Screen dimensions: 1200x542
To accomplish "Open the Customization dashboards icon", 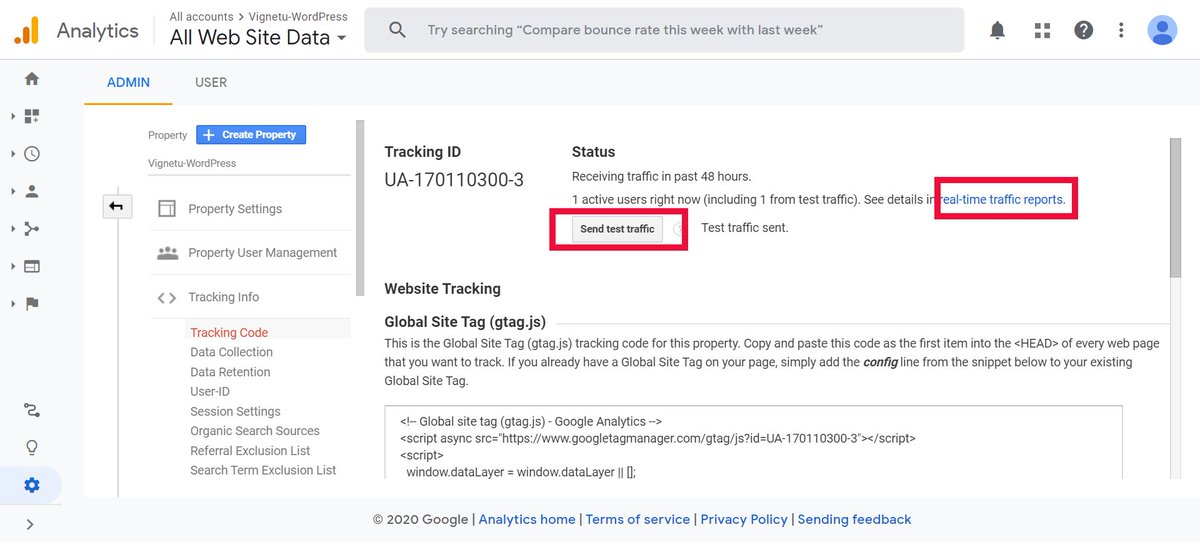I will click(32, 116).
